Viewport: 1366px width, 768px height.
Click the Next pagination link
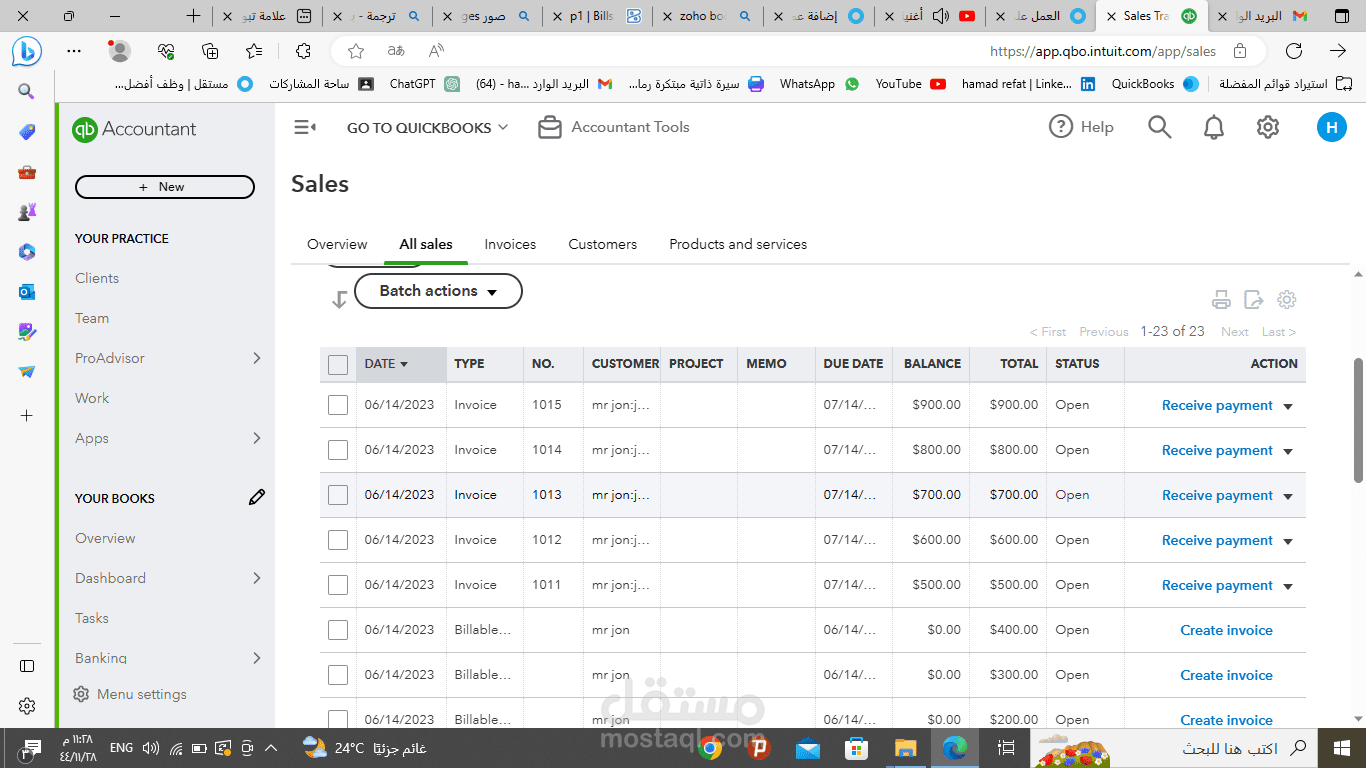pyautogui.click(x=1234, y=332)
